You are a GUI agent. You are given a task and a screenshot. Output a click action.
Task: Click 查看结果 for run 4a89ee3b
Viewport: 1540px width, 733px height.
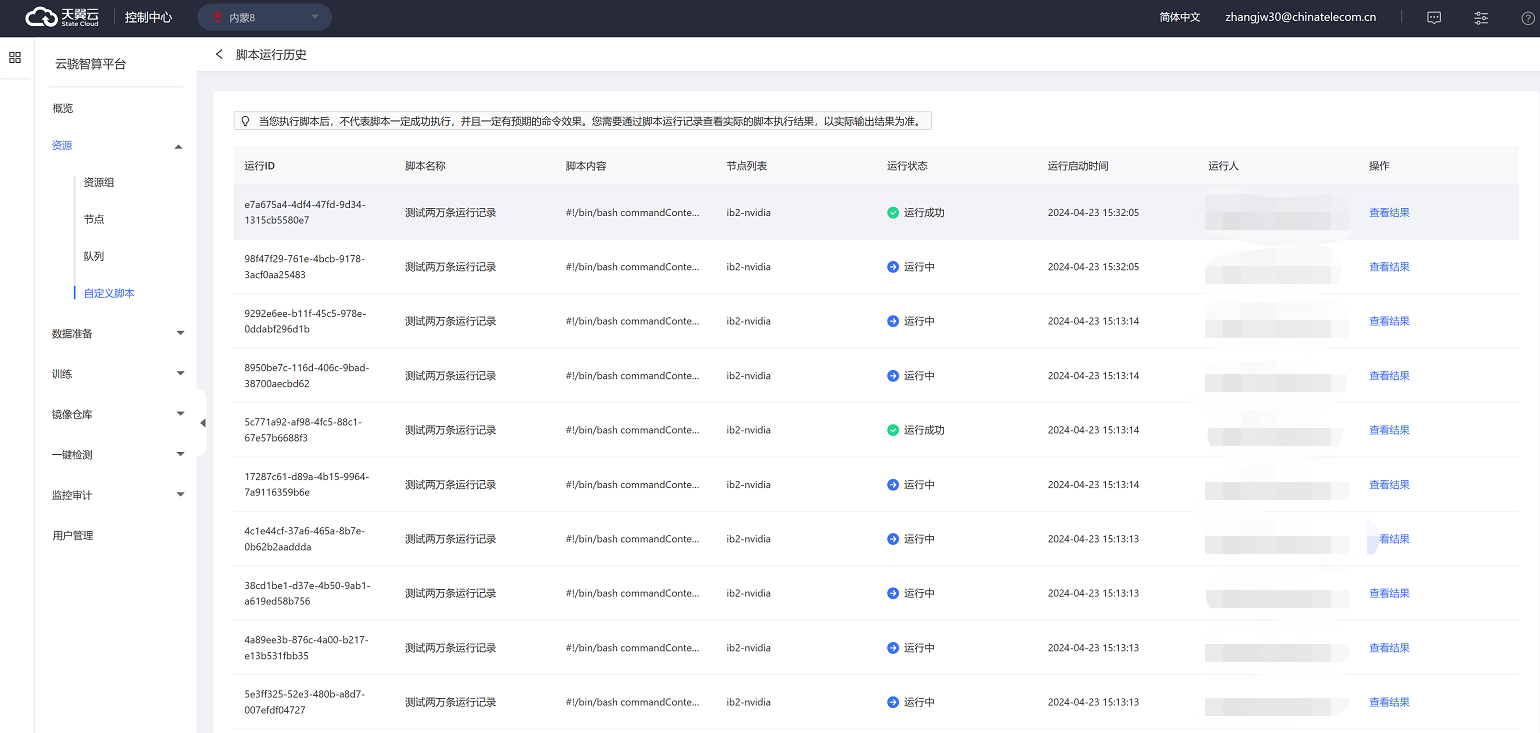point(1389,648)
